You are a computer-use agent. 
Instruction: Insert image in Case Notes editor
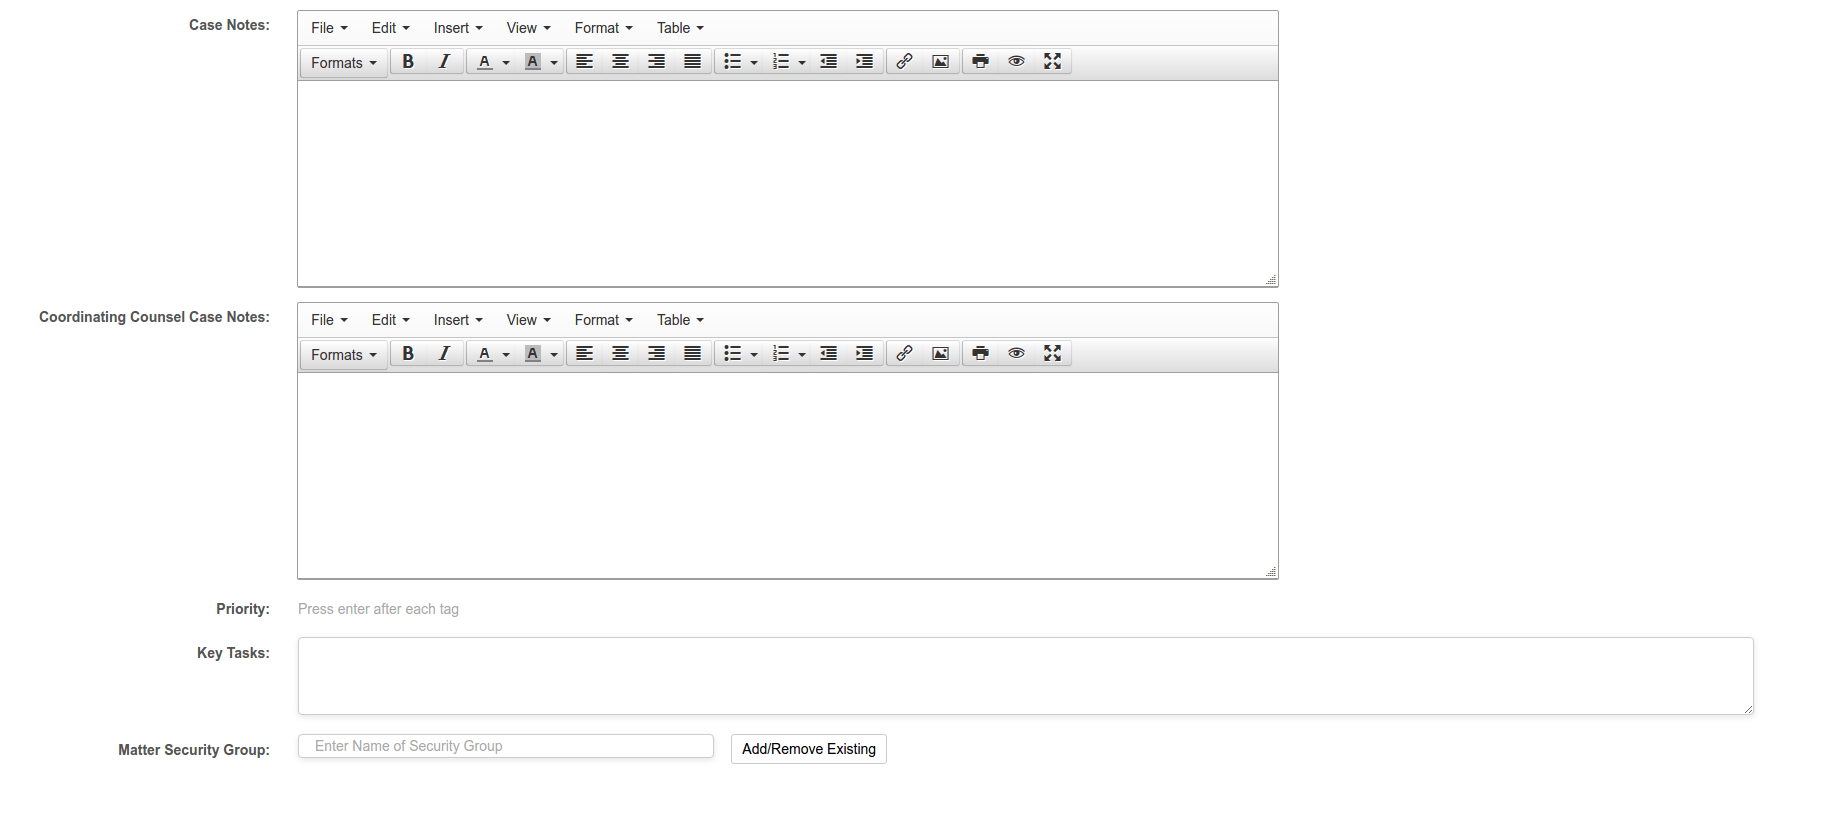[x=941, y=62]
